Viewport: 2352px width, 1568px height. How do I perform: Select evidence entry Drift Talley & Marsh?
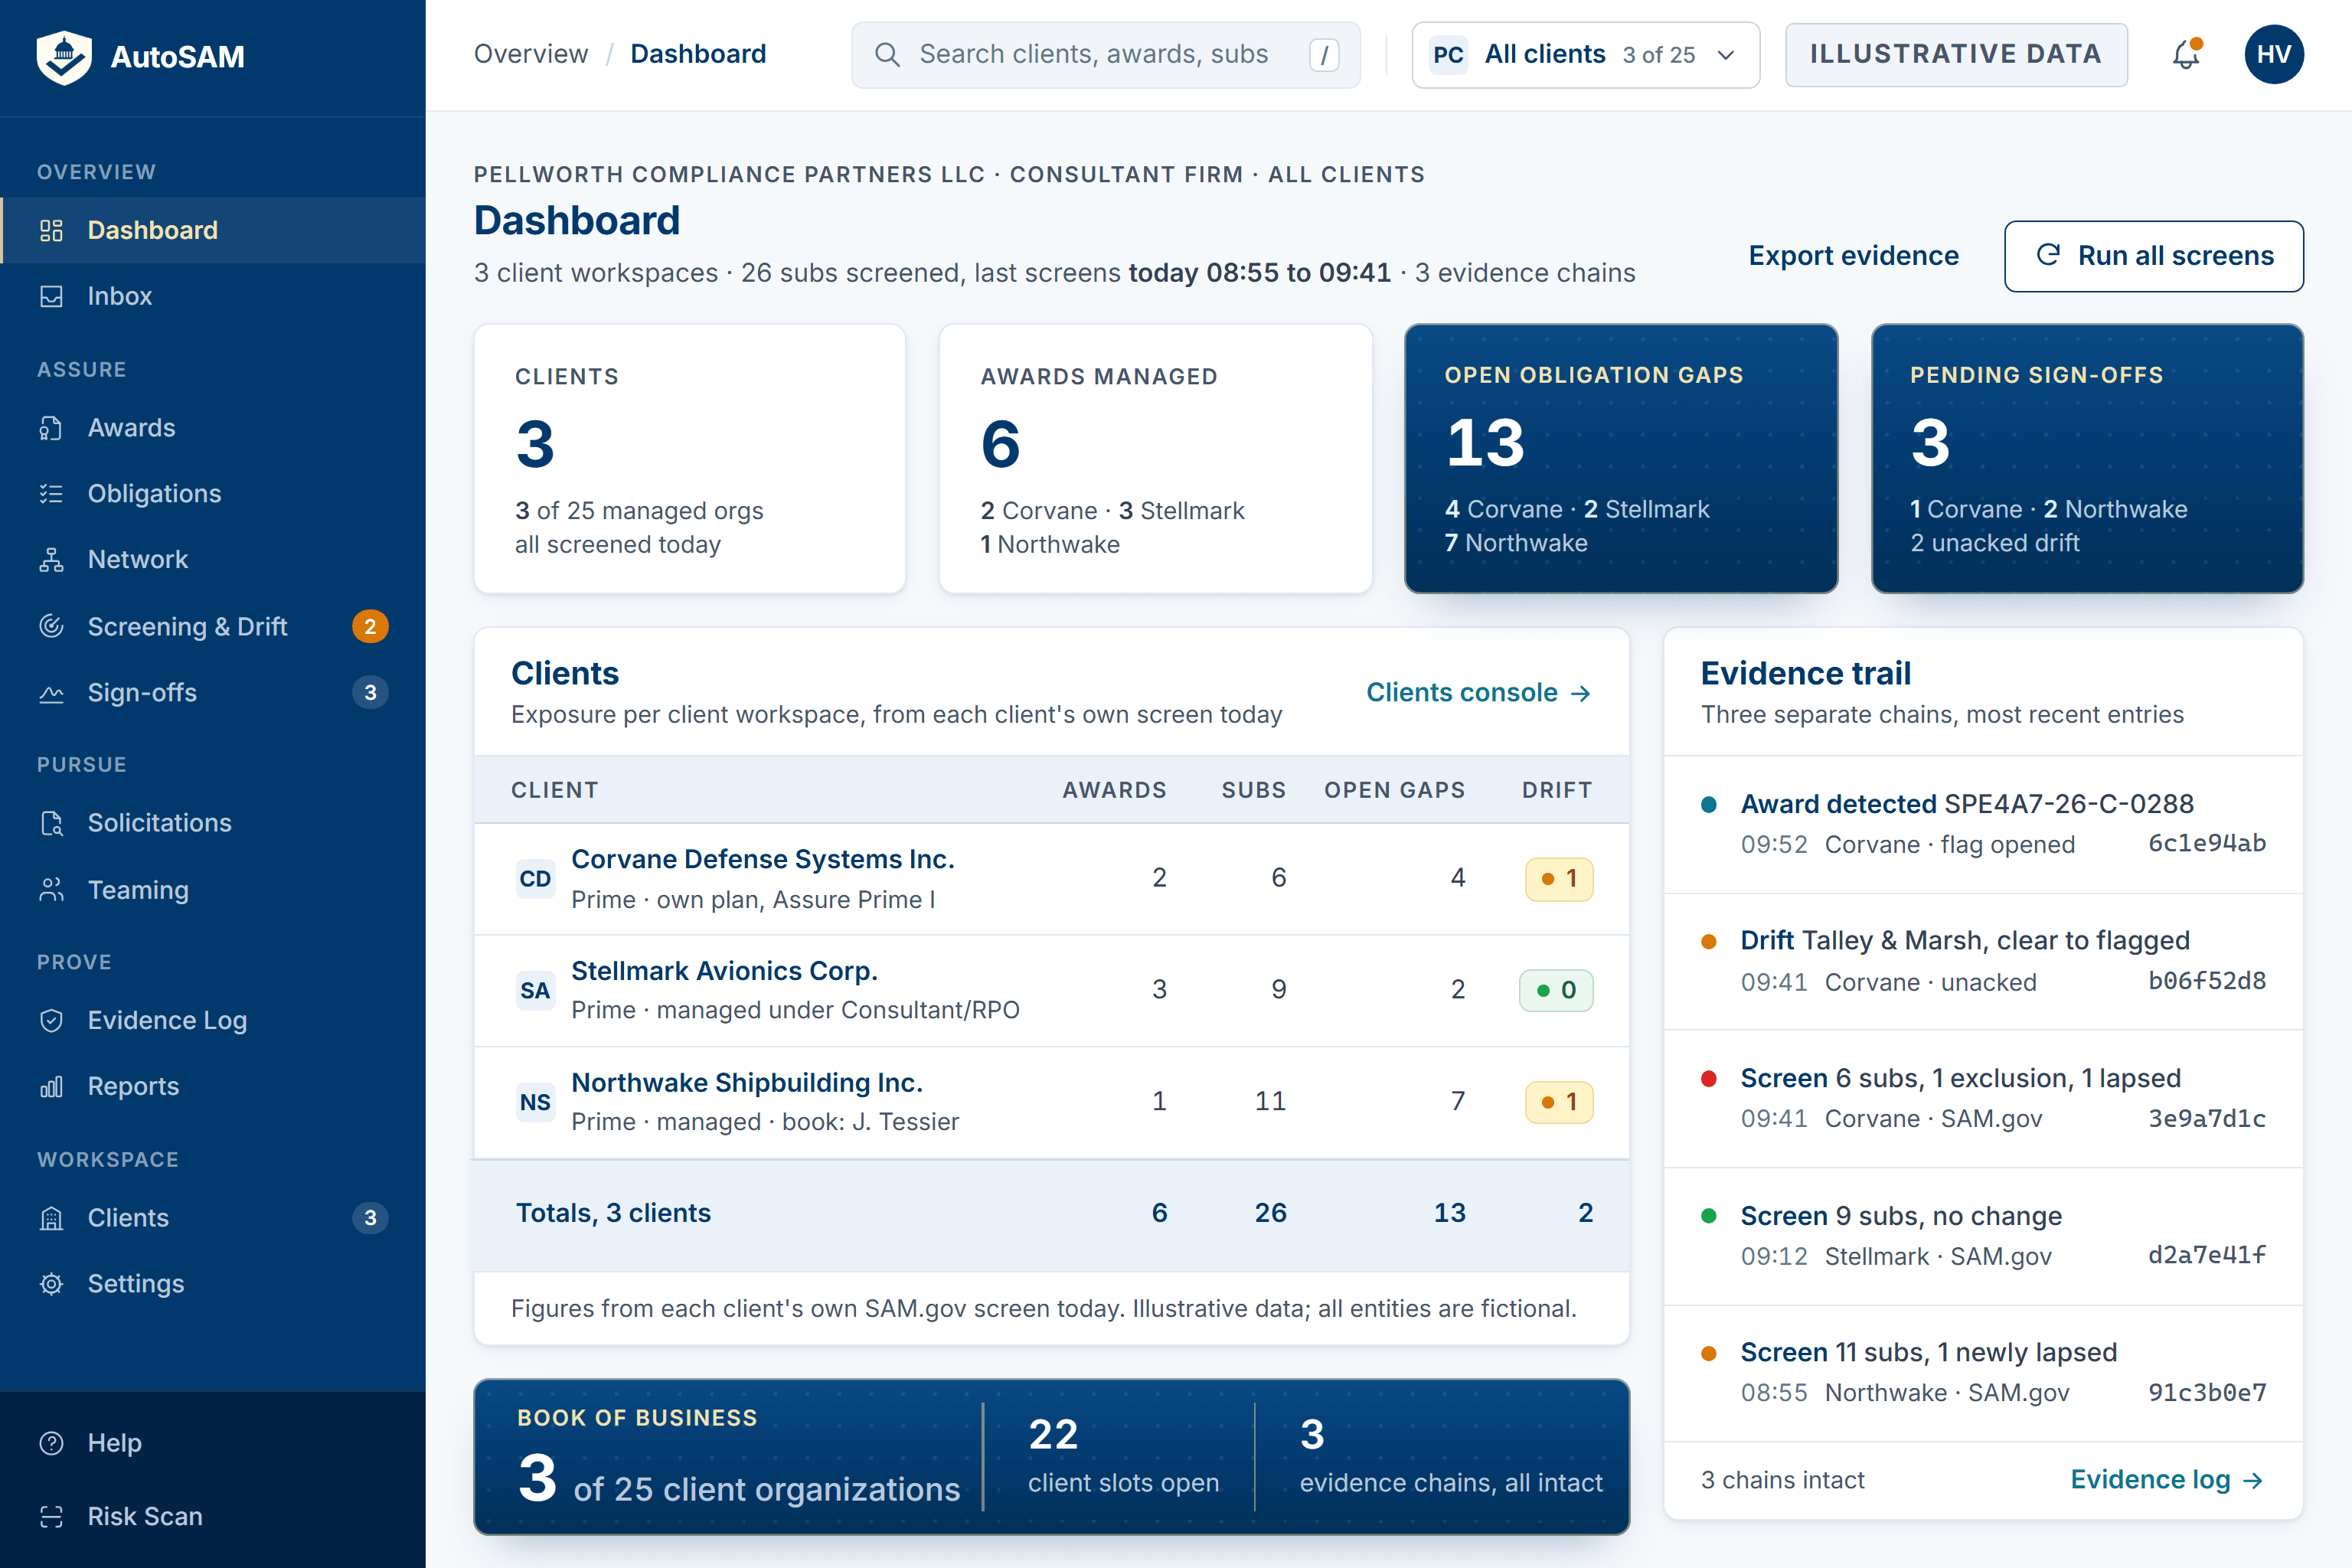(1983, 961)
